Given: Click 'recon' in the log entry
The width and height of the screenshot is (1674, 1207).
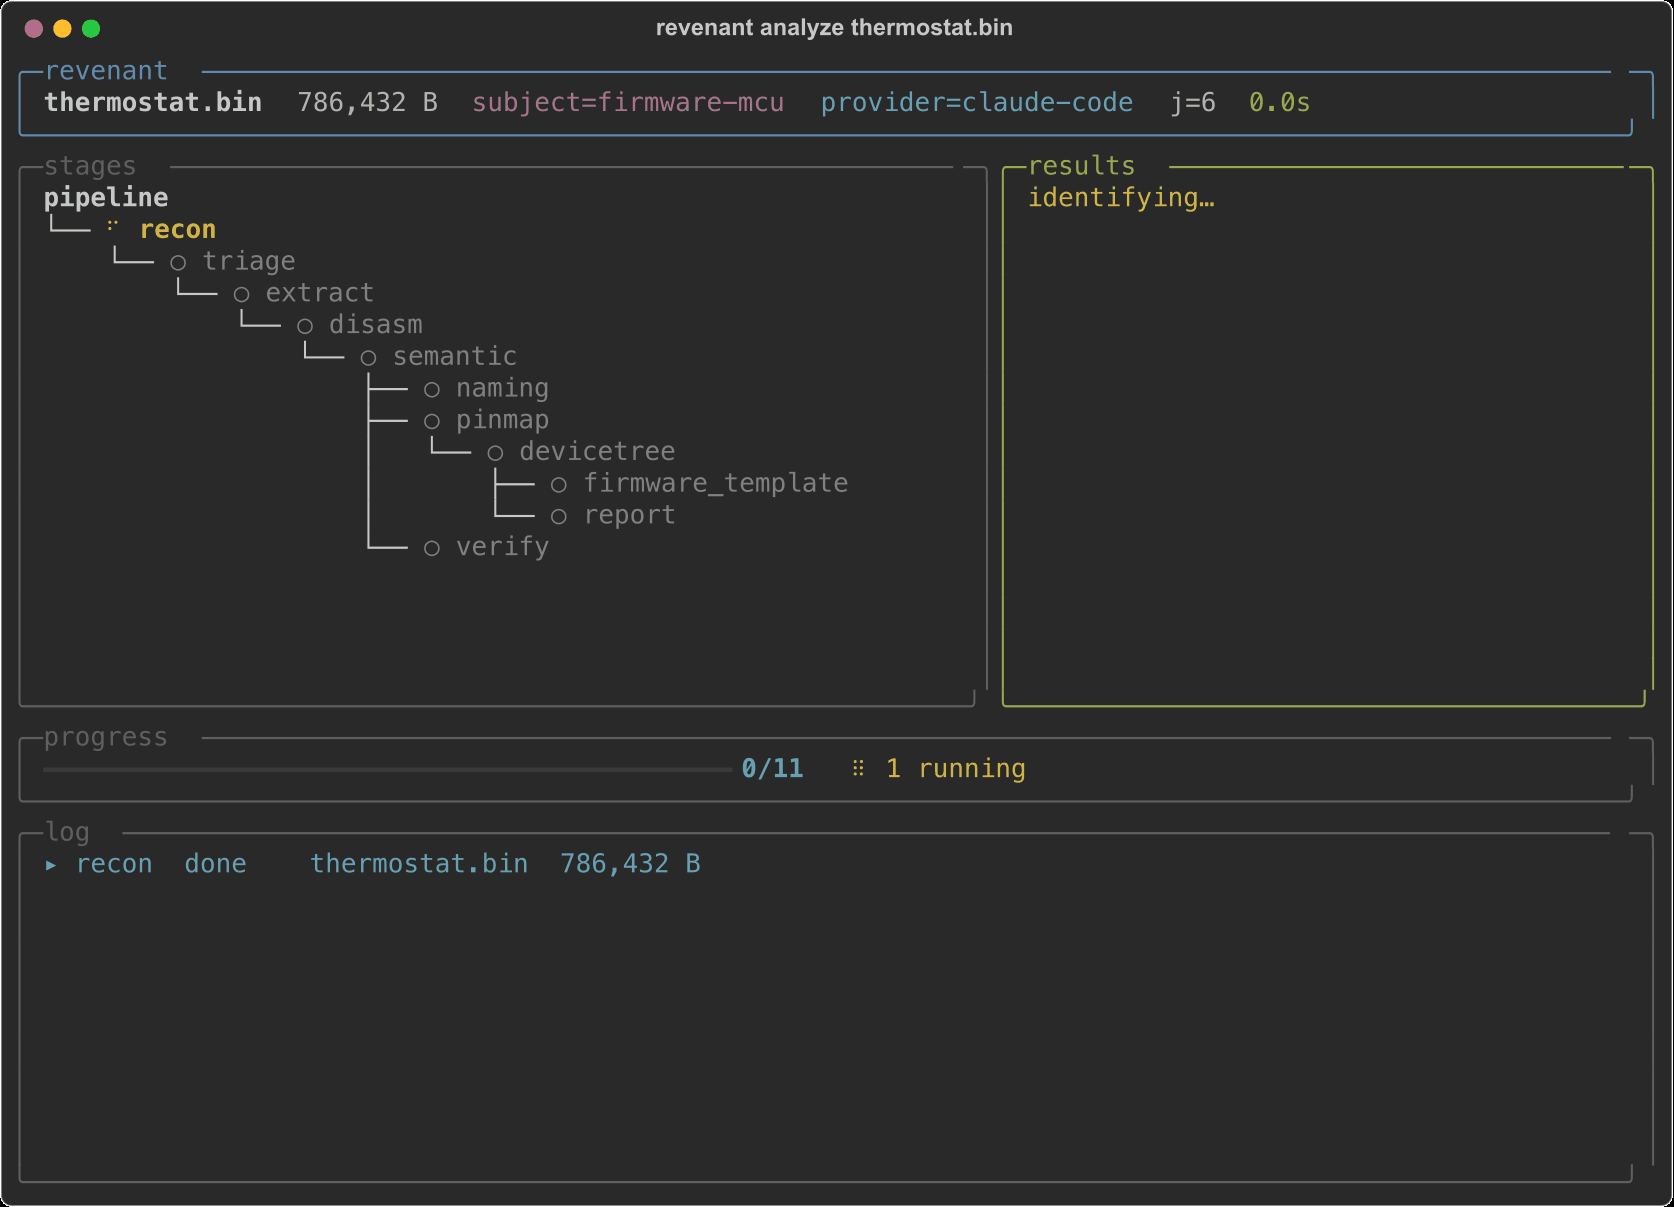Looking at the screenshot, I should click(x=114, y=864).
